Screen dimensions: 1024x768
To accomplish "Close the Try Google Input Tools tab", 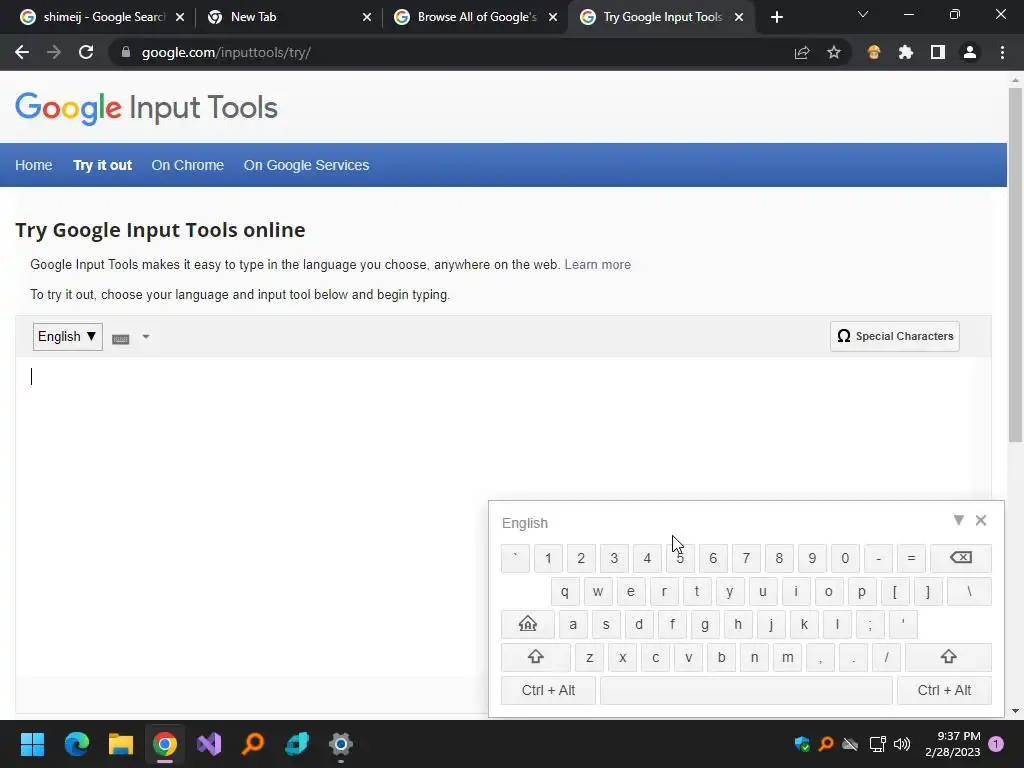I will (739, 17).
